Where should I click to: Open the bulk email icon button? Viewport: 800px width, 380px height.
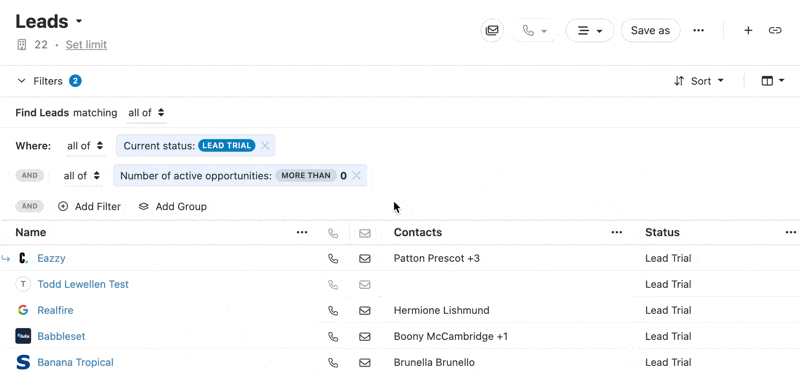click(492, 31)
